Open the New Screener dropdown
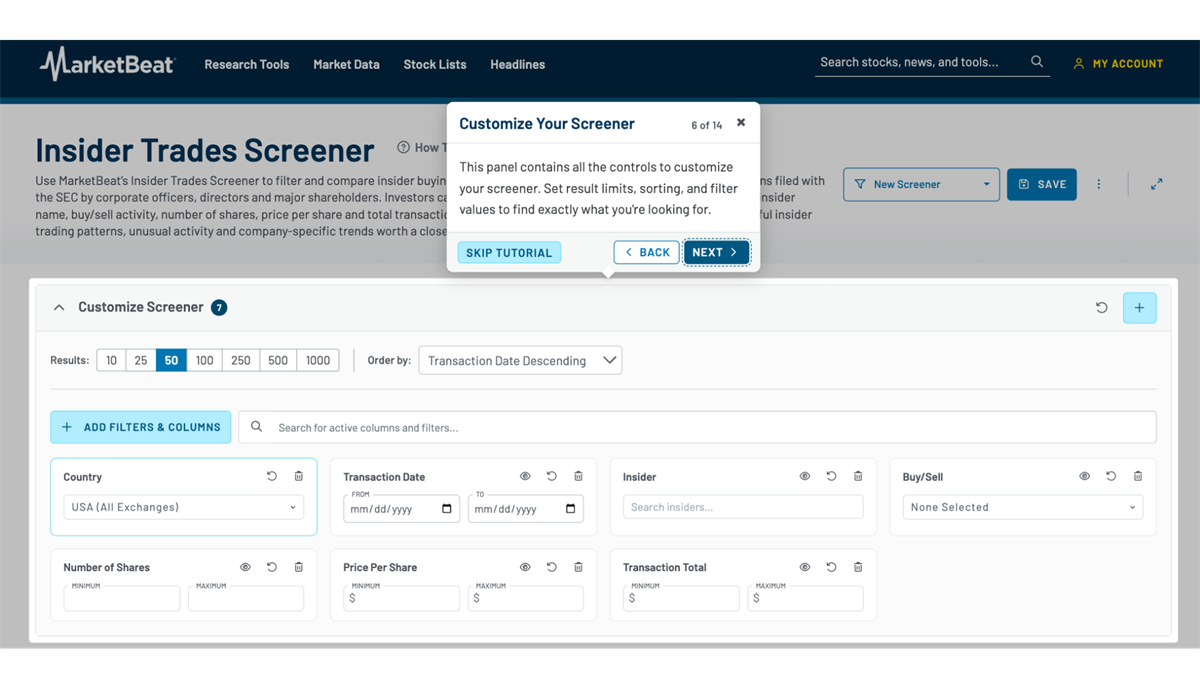This screenshot has width=1200, height=675. [x=921, y=184]
